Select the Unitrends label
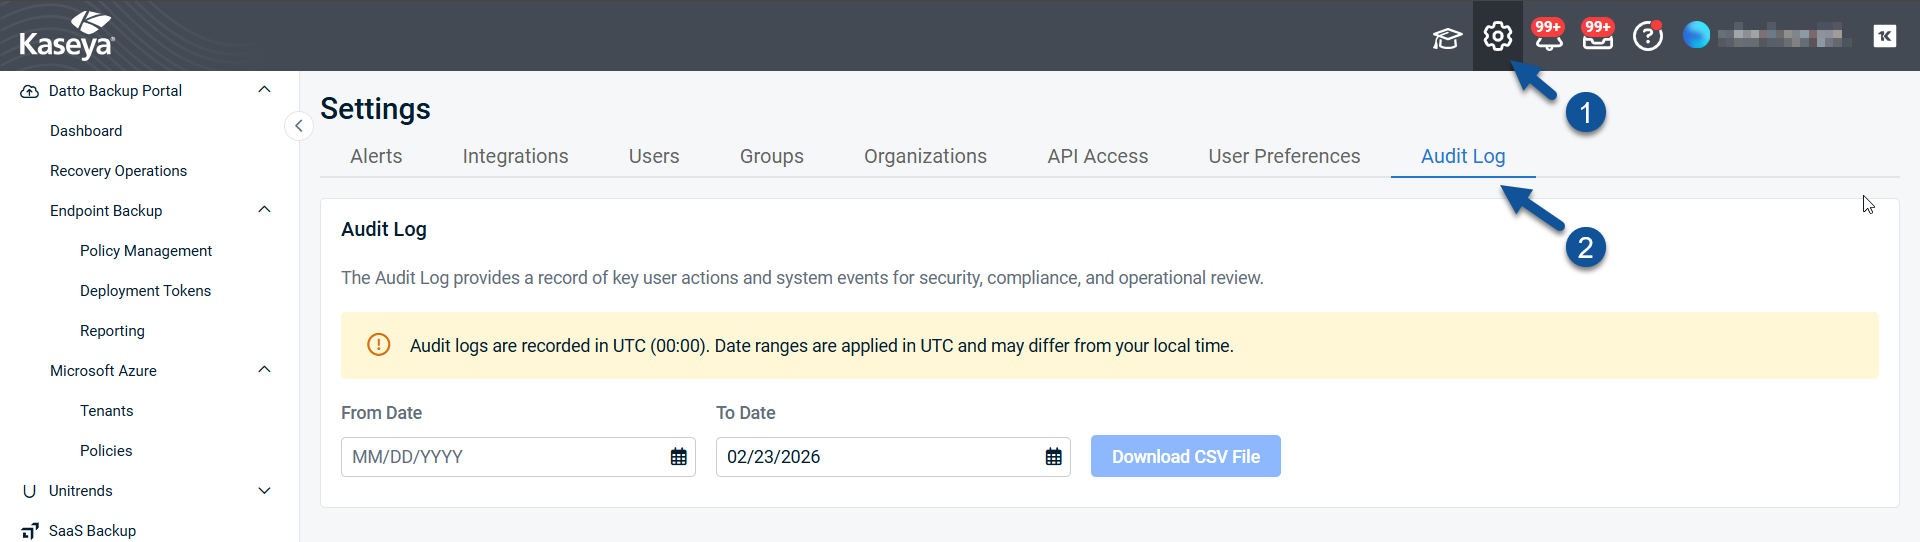Screen dimensions: 1920x542 (x=80, y=491)
